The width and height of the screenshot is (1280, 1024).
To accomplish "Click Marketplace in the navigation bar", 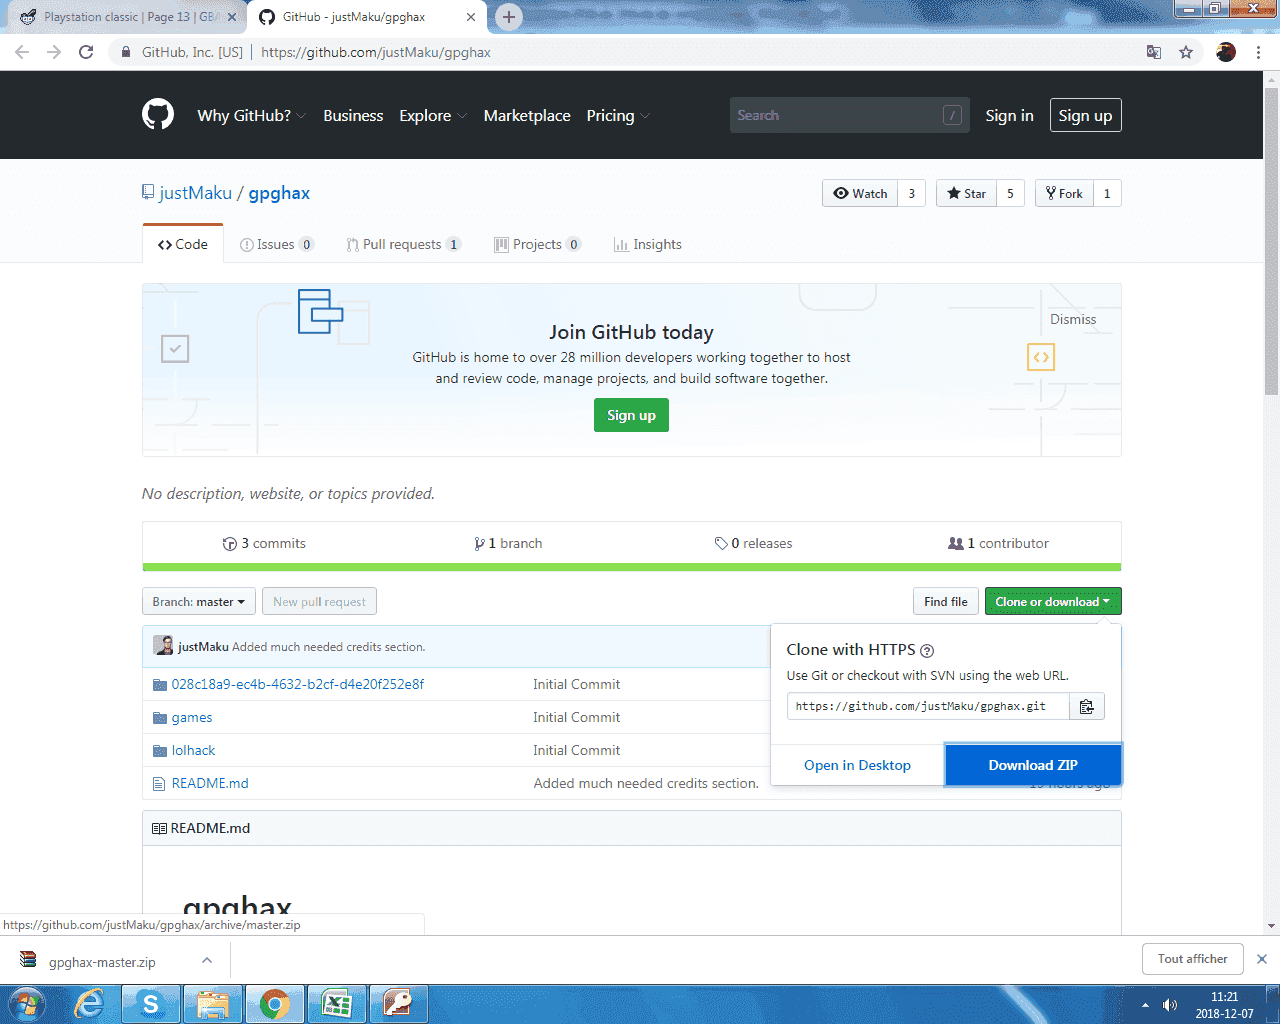I will (527, 116).
